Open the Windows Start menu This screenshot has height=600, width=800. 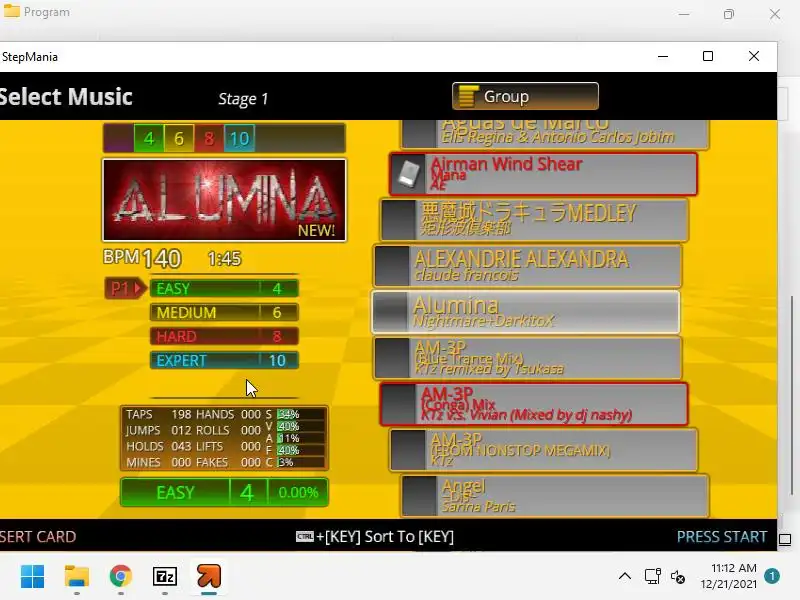click(33, 577)
